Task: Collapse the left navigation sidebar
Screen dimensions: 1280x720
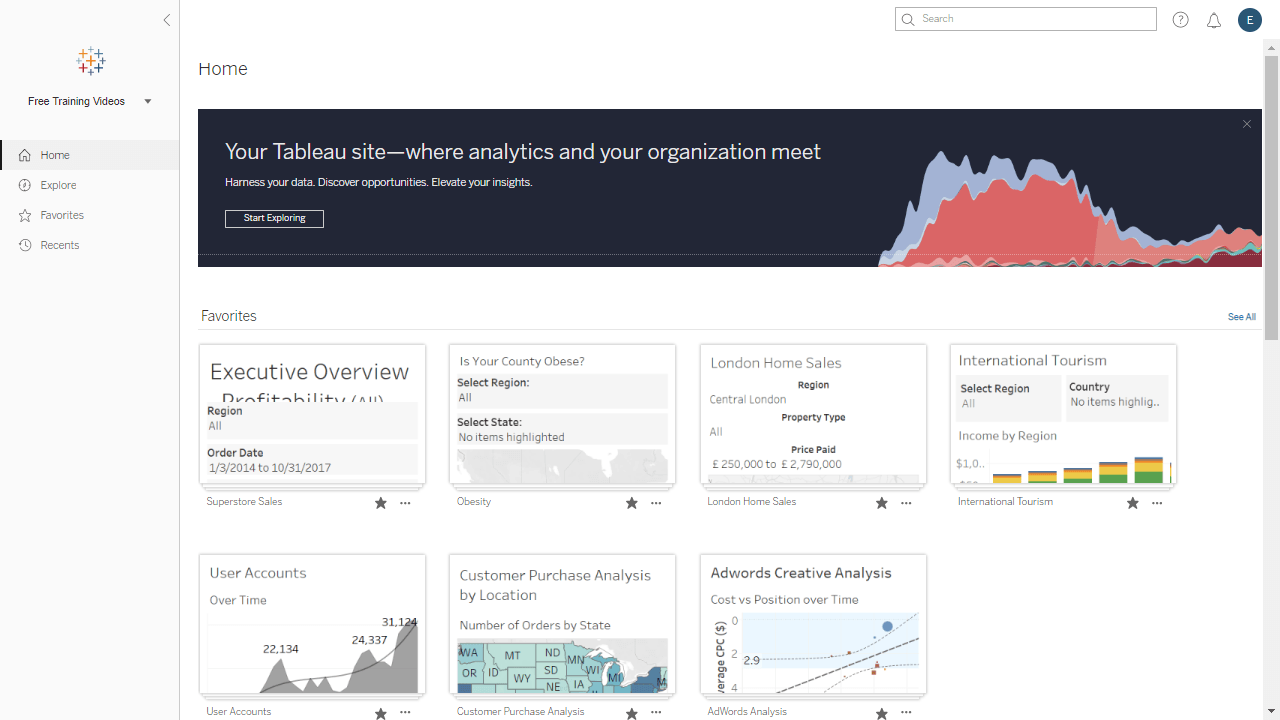Action: [x=167, y=20]
